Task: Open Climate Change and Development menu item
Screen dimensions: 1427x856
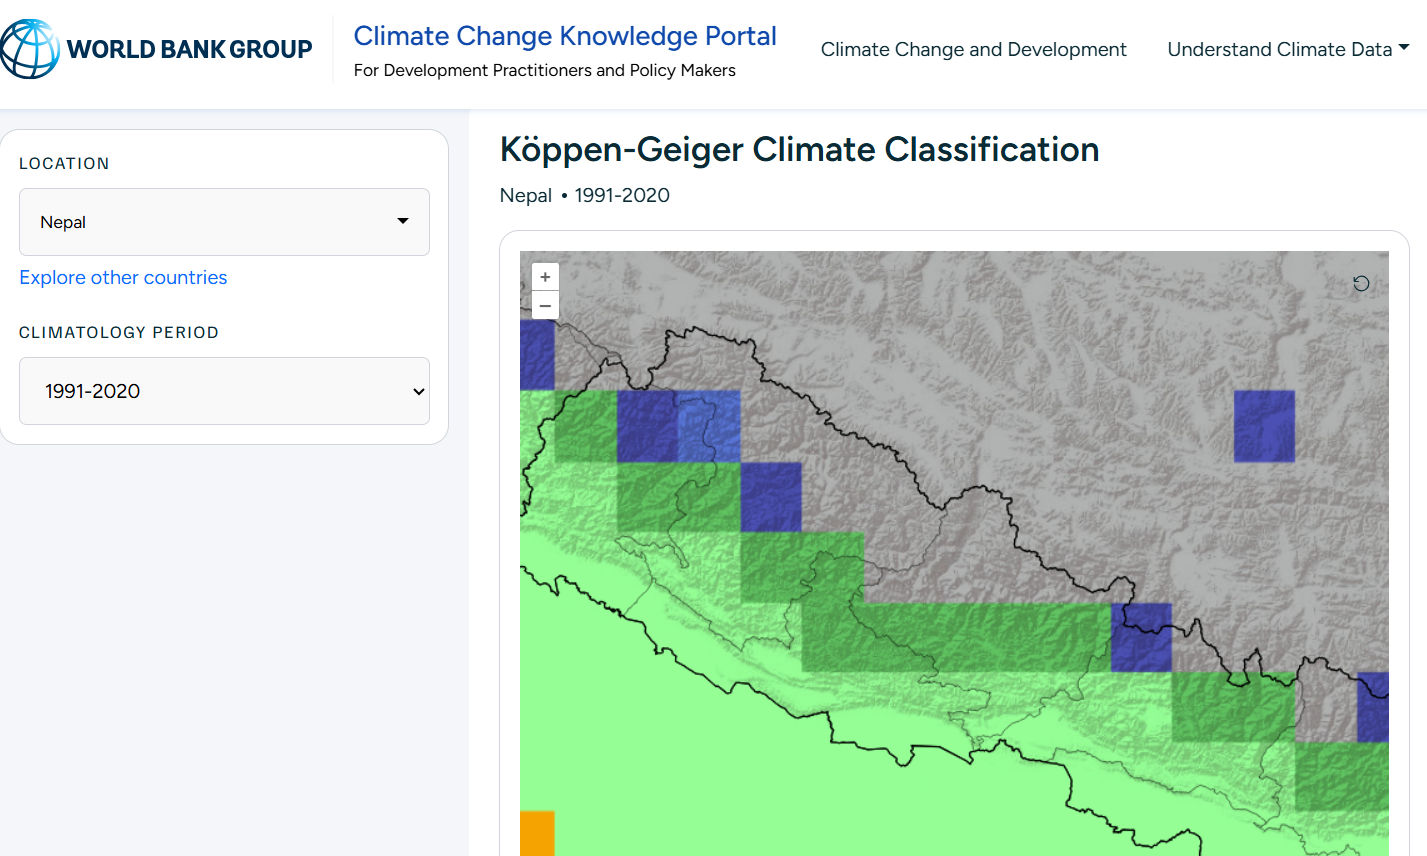Action: tap(973, 49)
